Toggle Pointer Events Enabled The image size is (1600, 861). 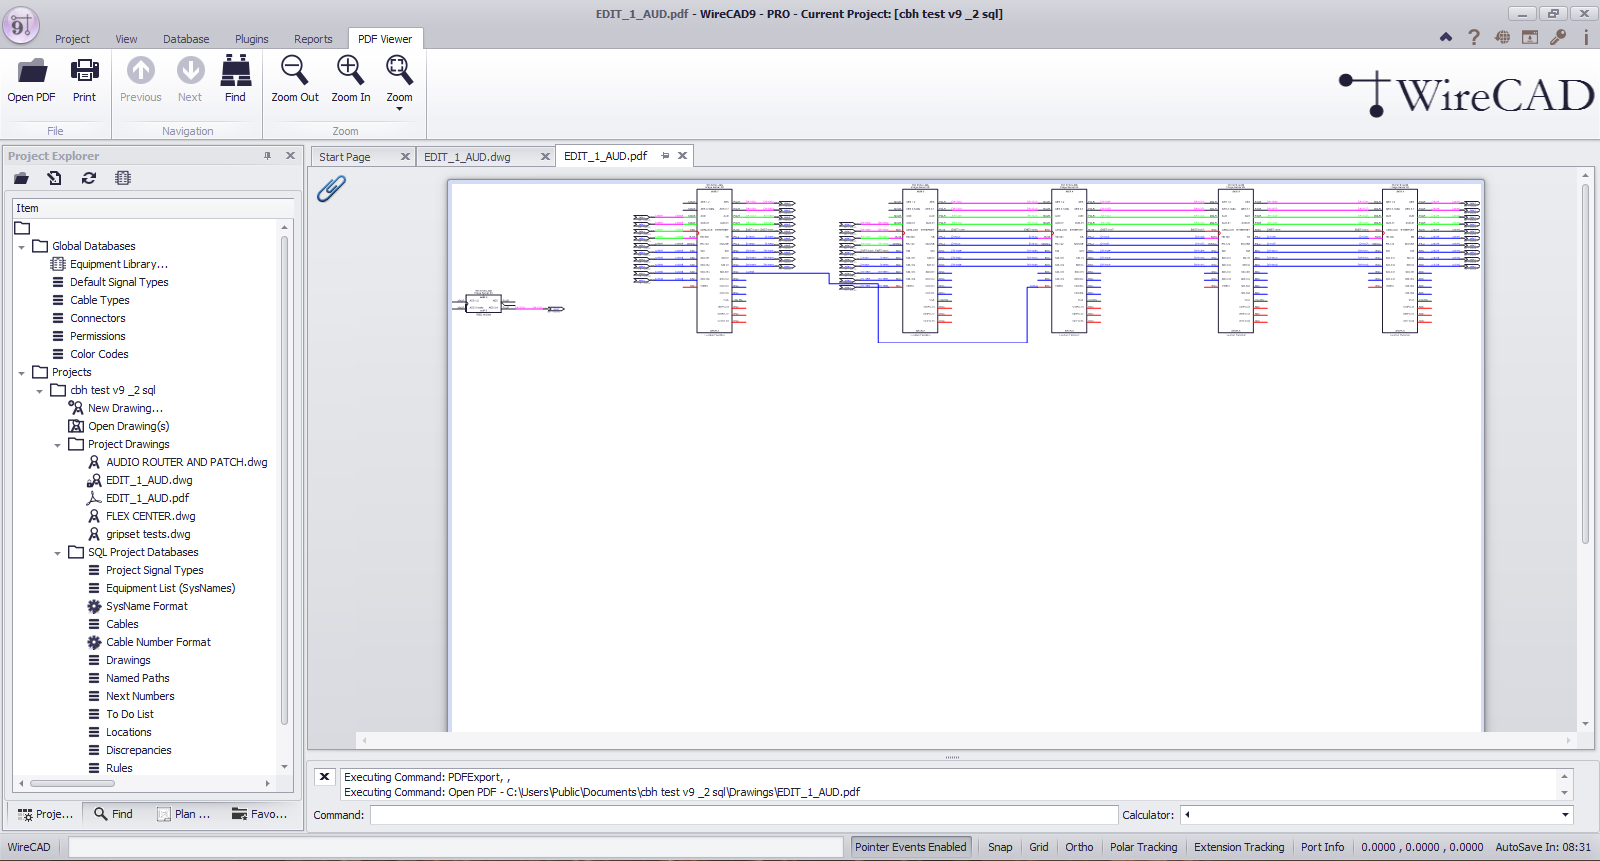[x=910, y=847]
